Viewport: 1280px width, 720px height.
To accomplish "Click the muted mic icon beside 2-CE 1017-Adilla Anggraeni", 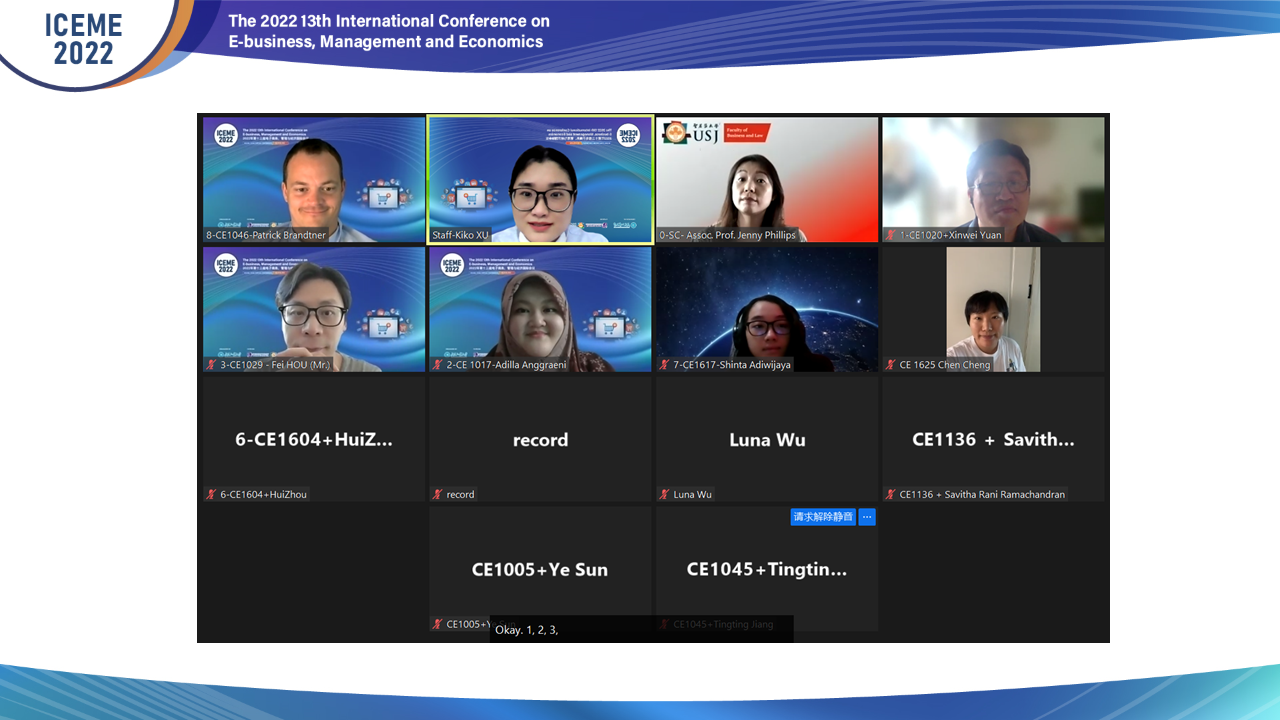I will tap(437, 365).
